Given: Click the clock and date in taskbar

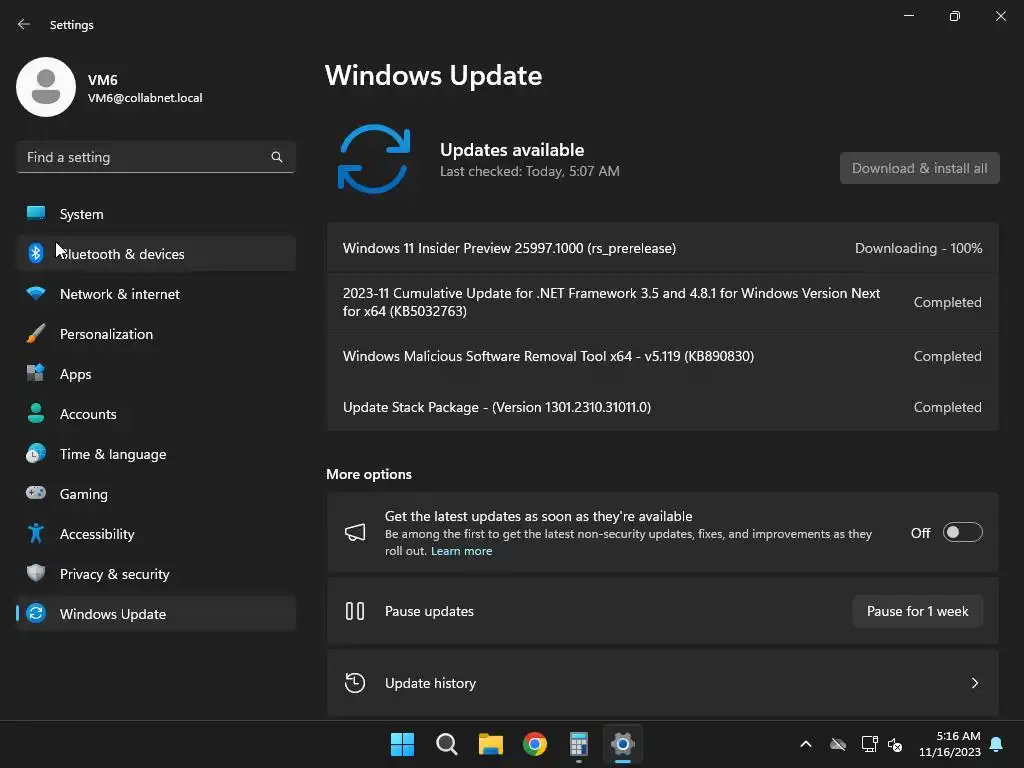Looking at the screenshot, I should [950, 744].
